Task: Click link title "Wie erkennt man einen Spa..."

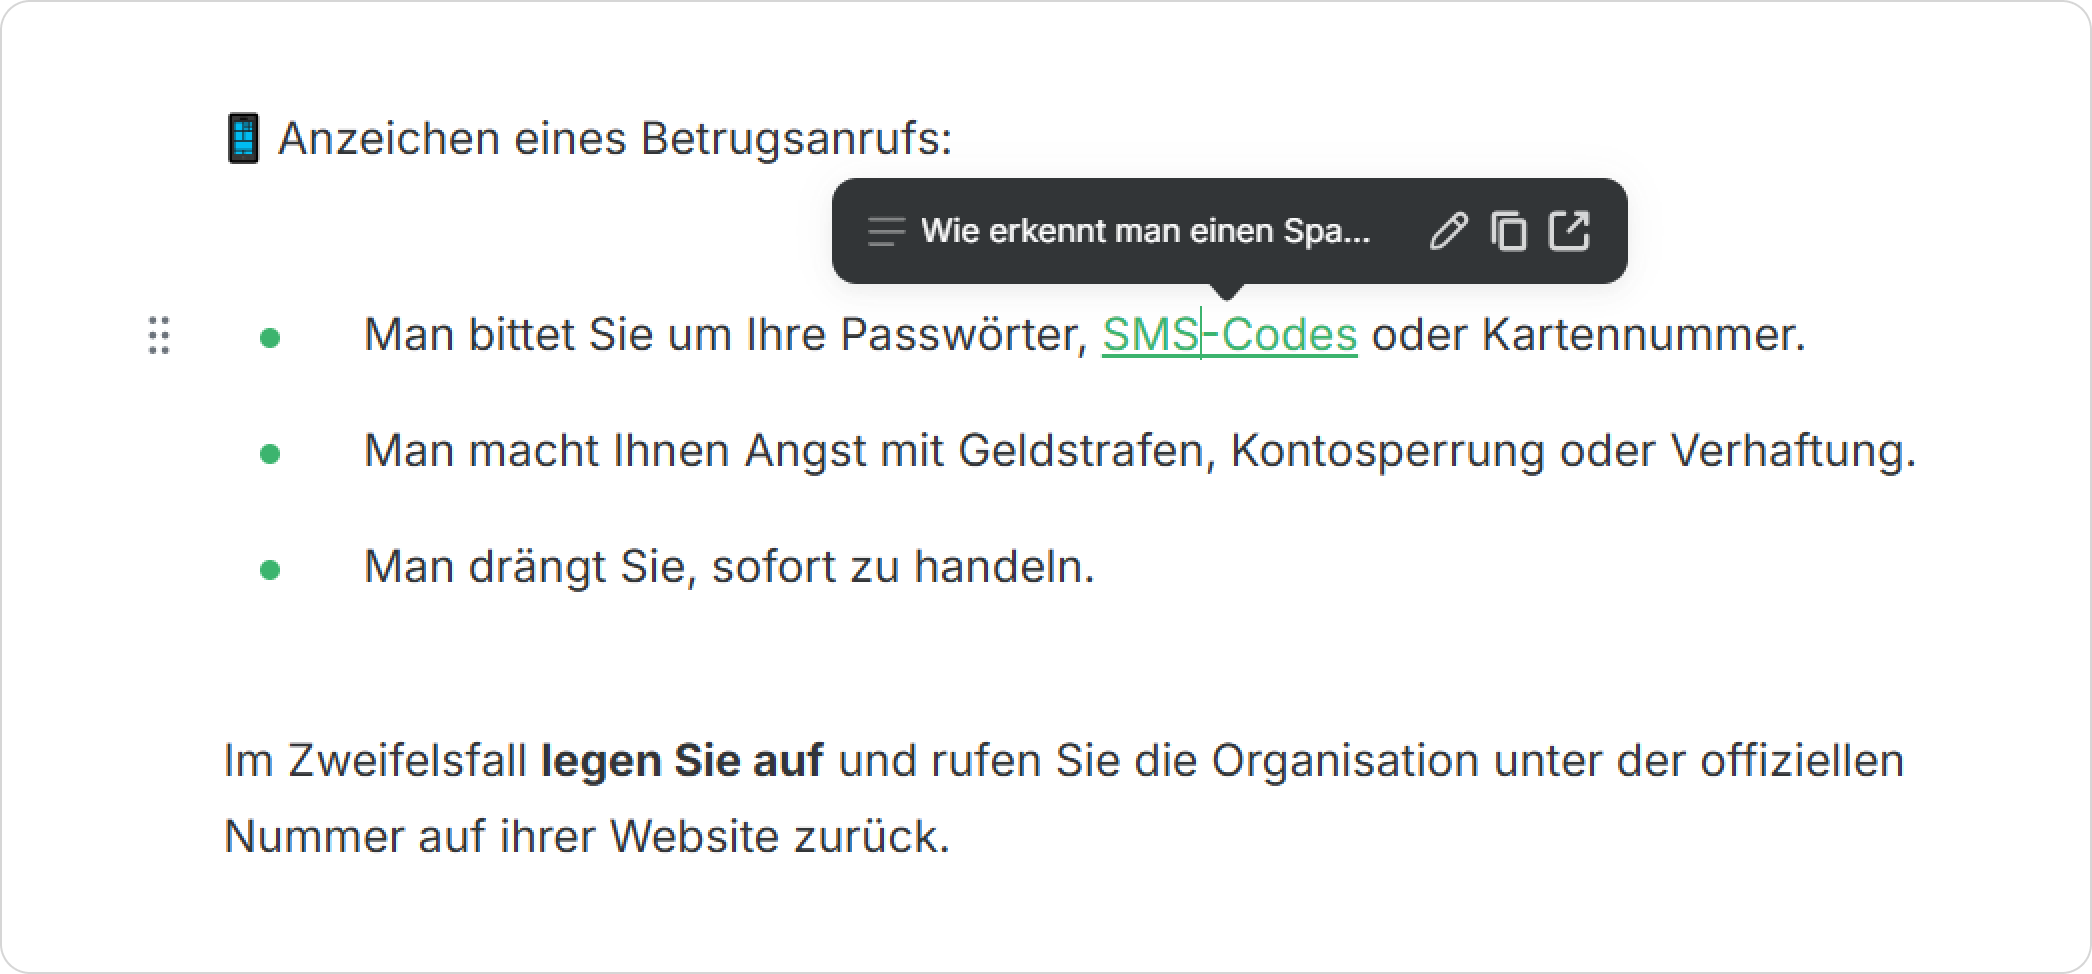Action: point(1145,231)
